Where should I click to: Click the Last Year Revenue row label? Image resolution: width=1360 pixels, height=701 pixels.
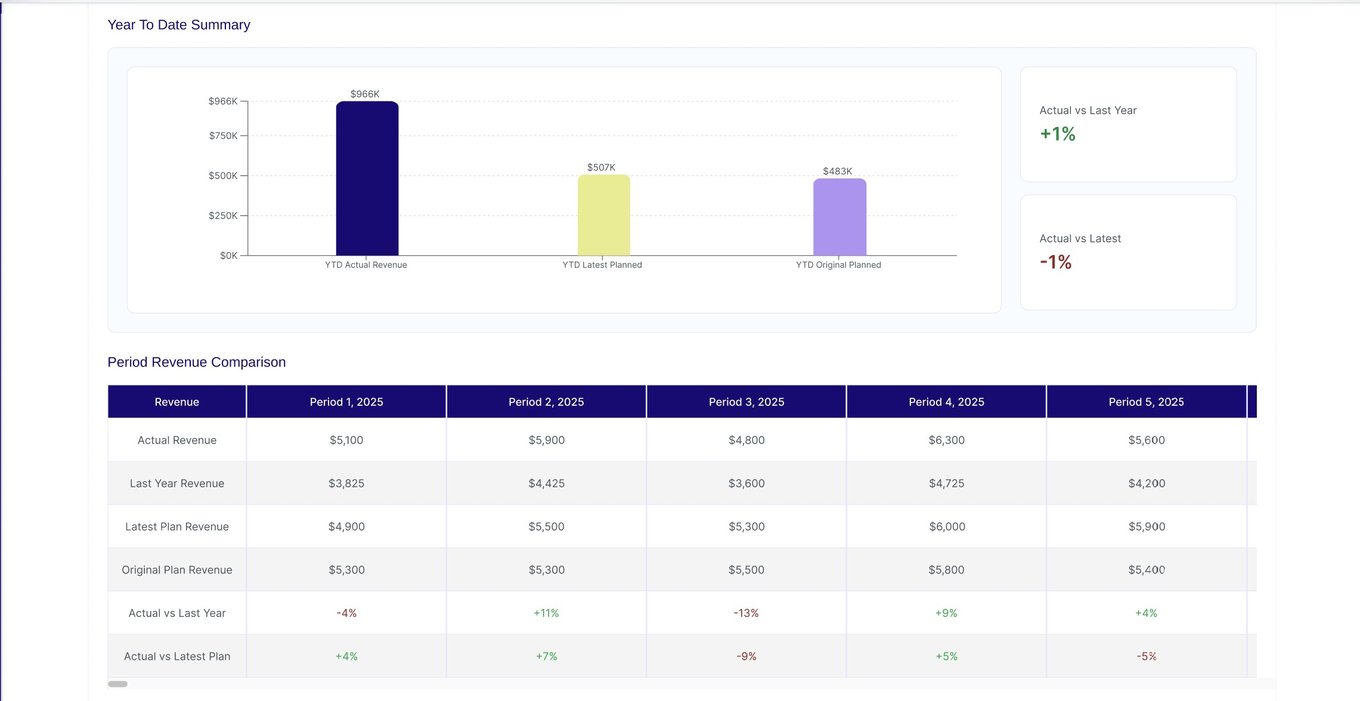point(177,483)
